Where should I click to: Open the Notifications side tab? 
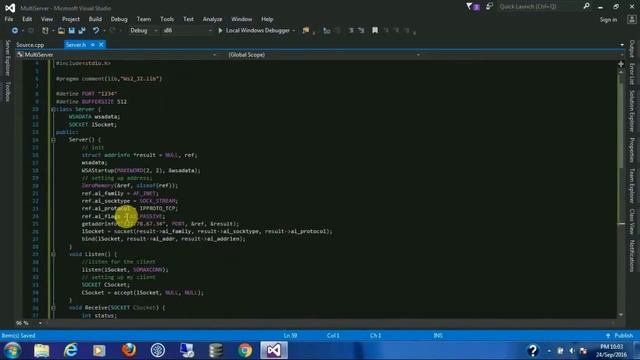[632, 256]
